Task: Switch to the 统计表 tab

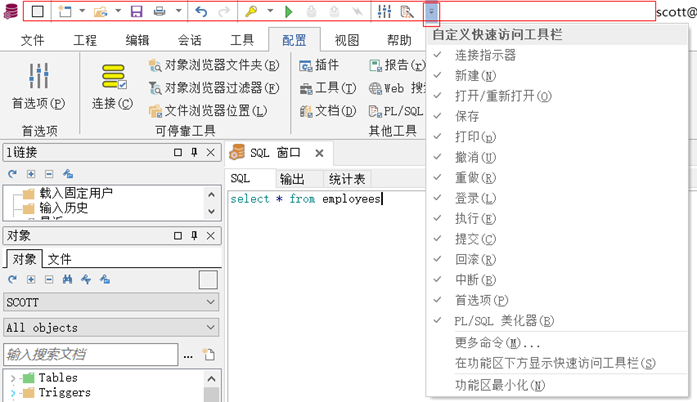Action: pyautogui.click(x=347, y=179)
